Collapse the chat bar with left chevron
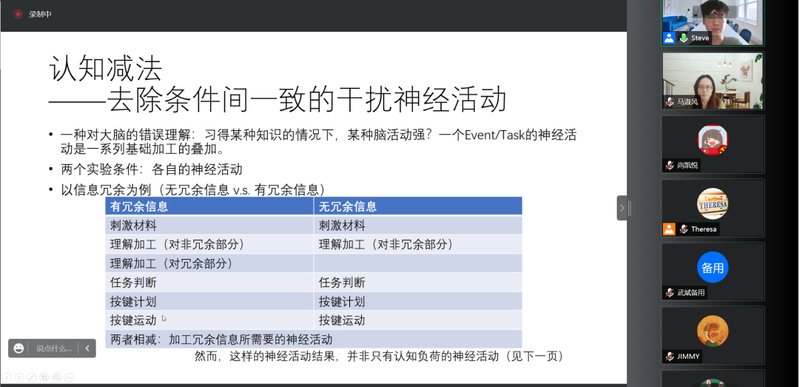 [87, 348]
